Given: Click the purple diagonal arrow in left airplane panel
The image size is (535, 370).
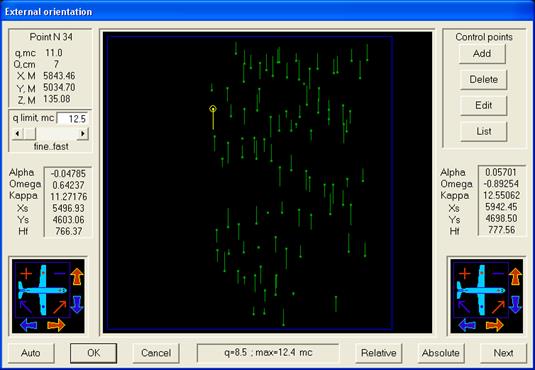Looking at the screenshot, I should 26,307.
